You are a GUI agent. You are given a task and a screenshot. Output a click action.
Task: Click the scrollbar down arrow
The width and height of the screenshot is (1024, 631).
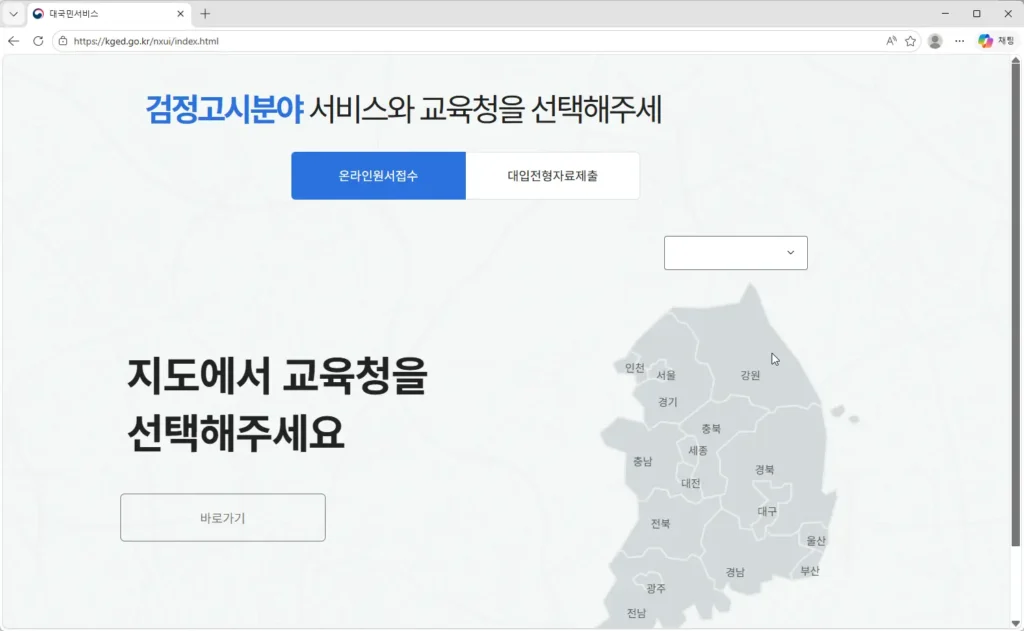pos(1016,623)
